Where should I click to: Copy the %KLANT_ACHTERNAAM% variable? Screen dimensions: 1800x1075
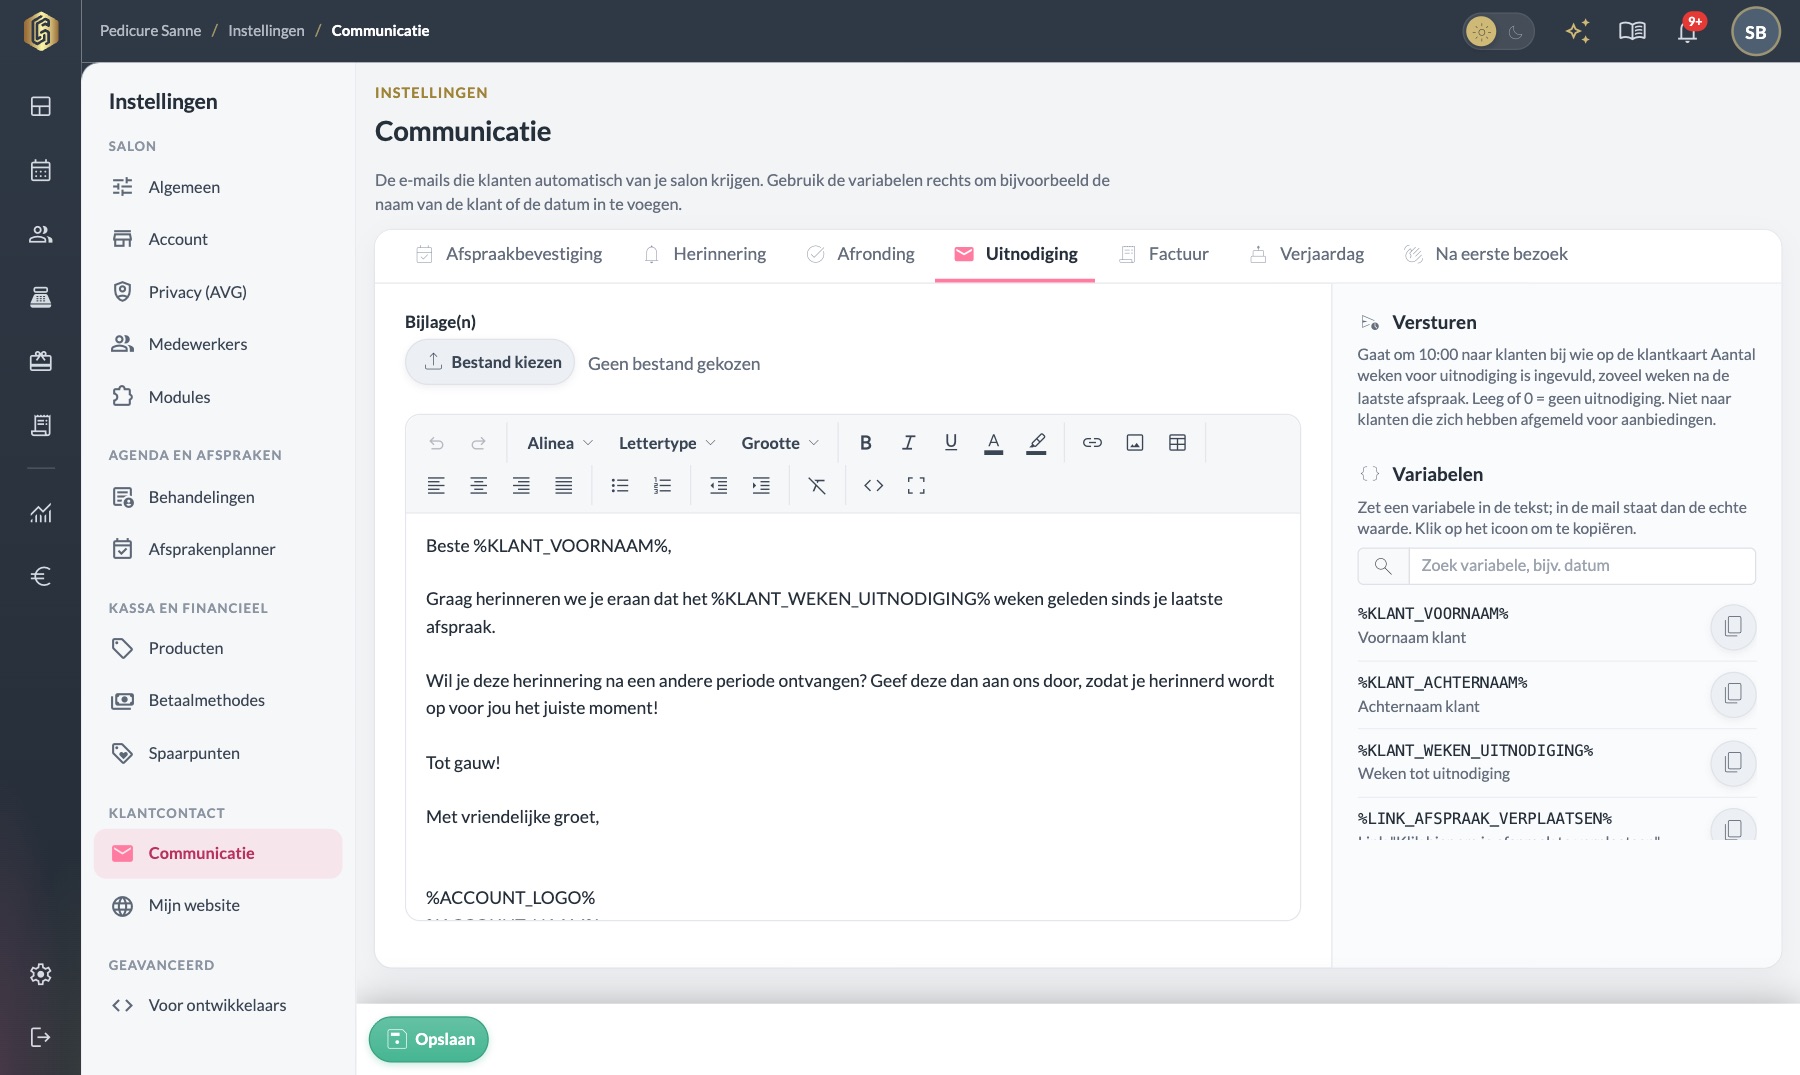[1733, 694]
